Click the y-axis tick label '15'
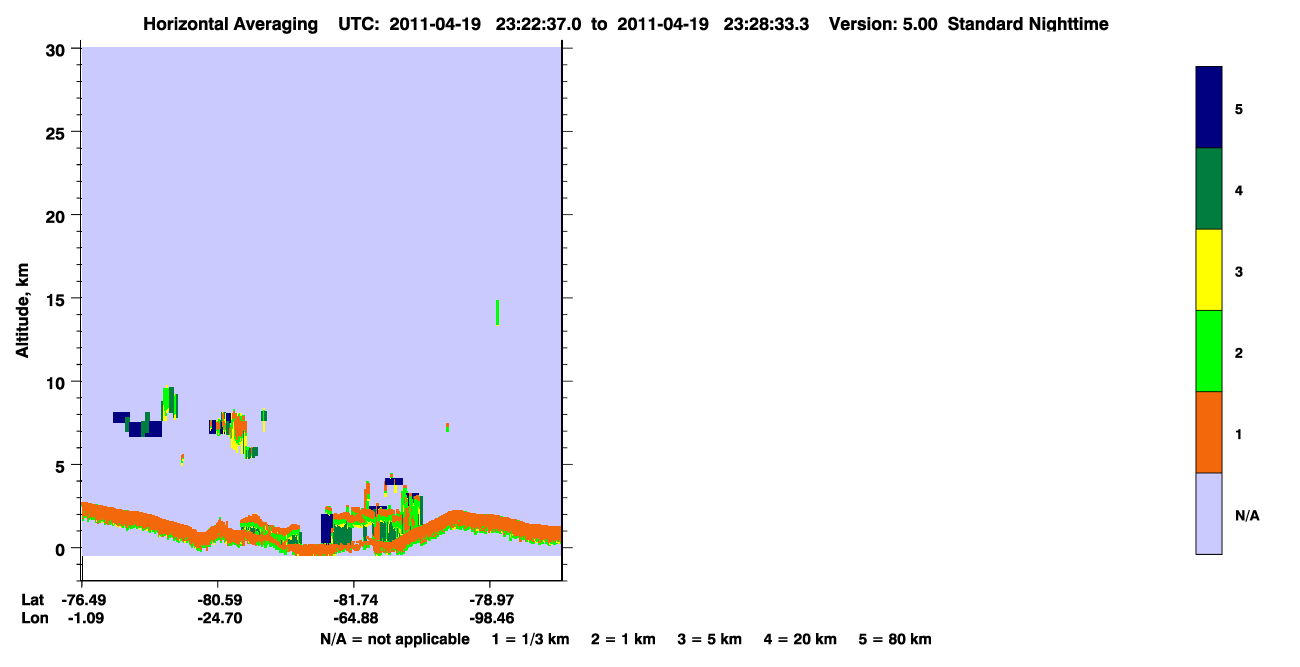The image size is (1300, 667). tap(57, 298)
